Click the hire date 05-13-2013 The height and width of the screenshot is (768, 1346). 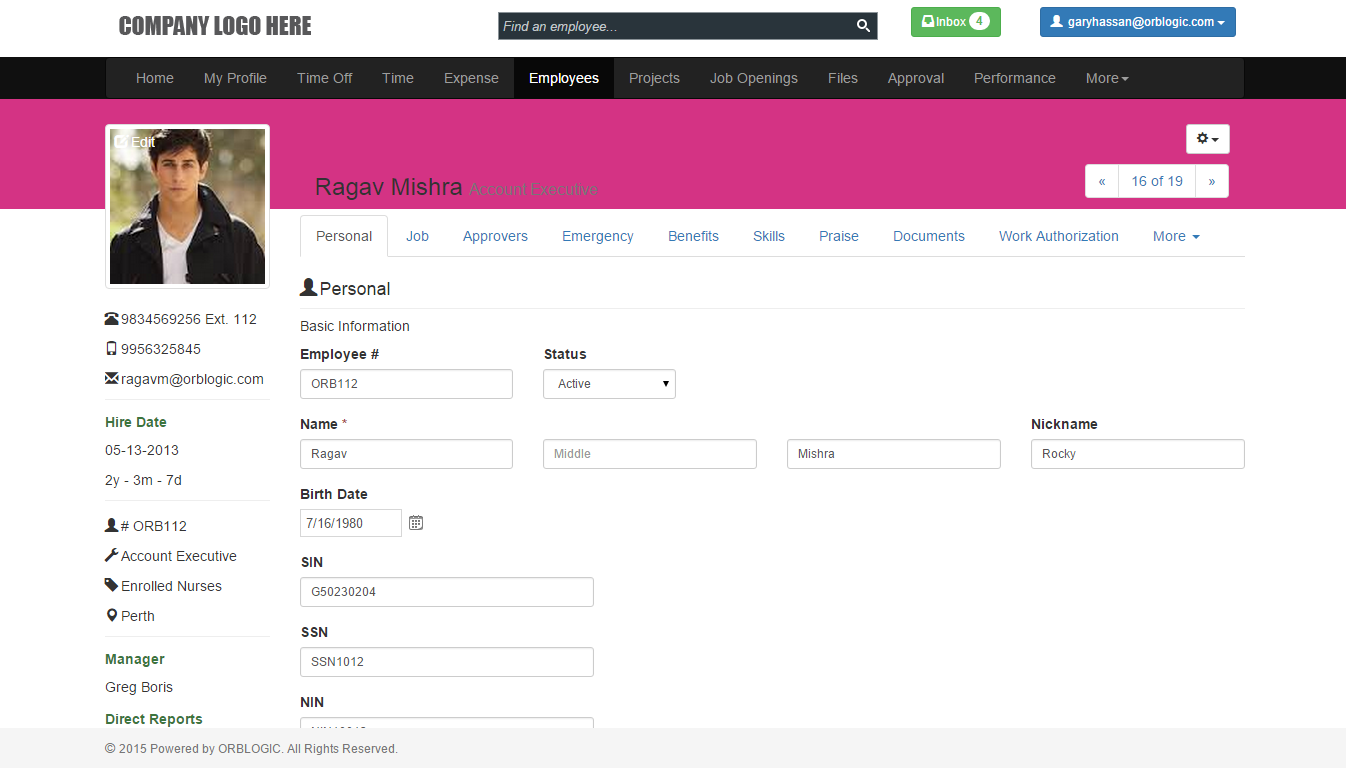[142, 450]
